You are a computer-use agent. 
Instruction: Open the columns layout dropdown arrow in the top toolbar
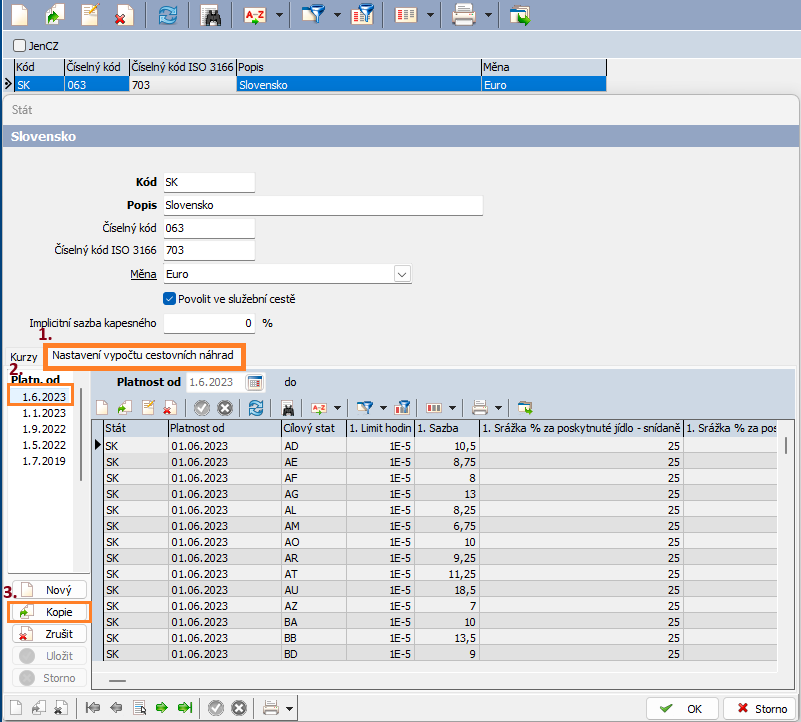tap(429, 16)
